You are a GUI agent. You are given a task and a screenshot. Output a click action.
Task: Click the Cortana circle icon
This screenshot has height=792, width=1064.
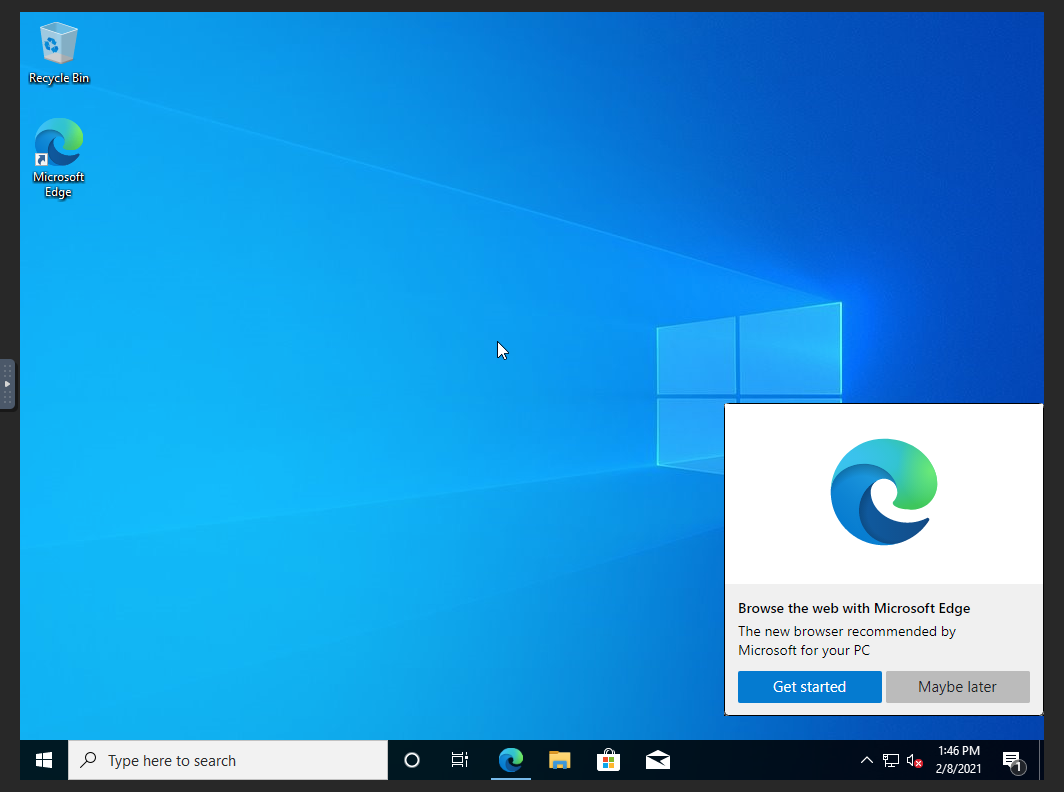411,760
